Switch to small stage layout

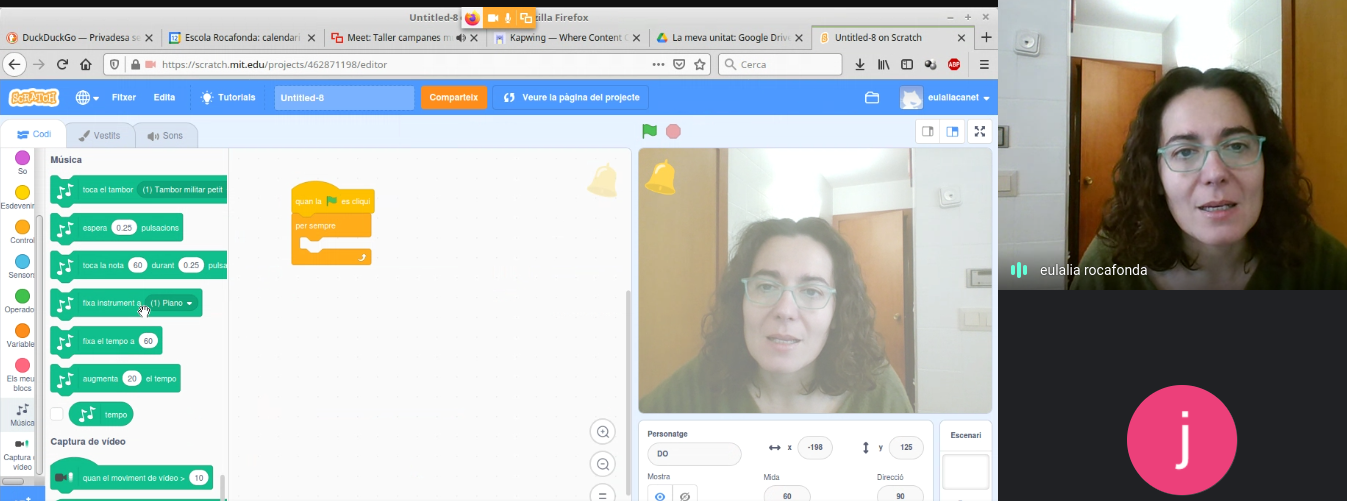[927, 131]
